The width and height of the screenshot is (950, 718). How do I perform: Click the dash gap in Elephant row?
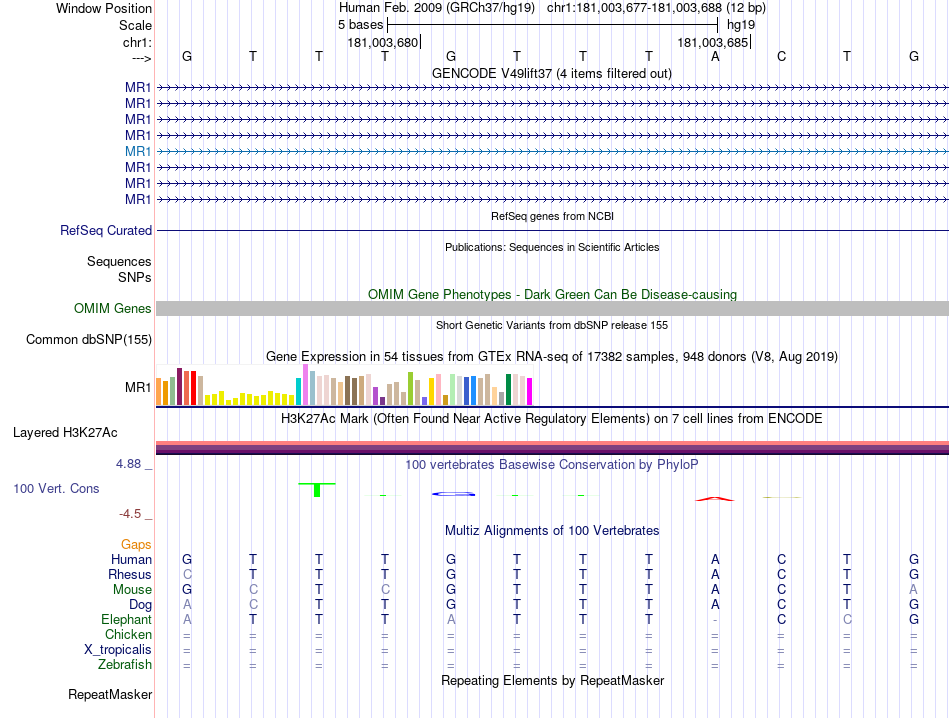[x=715, y=620]
